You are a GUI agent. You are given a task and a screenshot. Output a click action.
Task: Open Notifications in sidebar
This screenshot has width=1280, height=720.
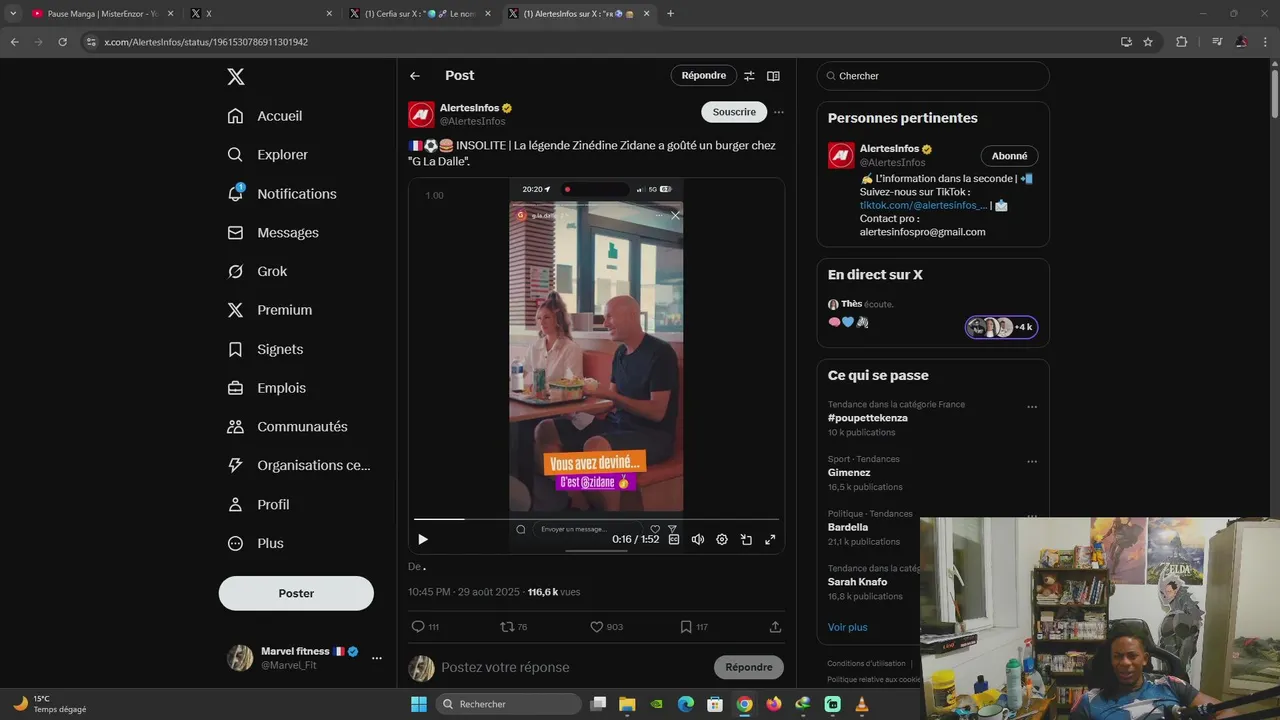[x=282, y=194]
